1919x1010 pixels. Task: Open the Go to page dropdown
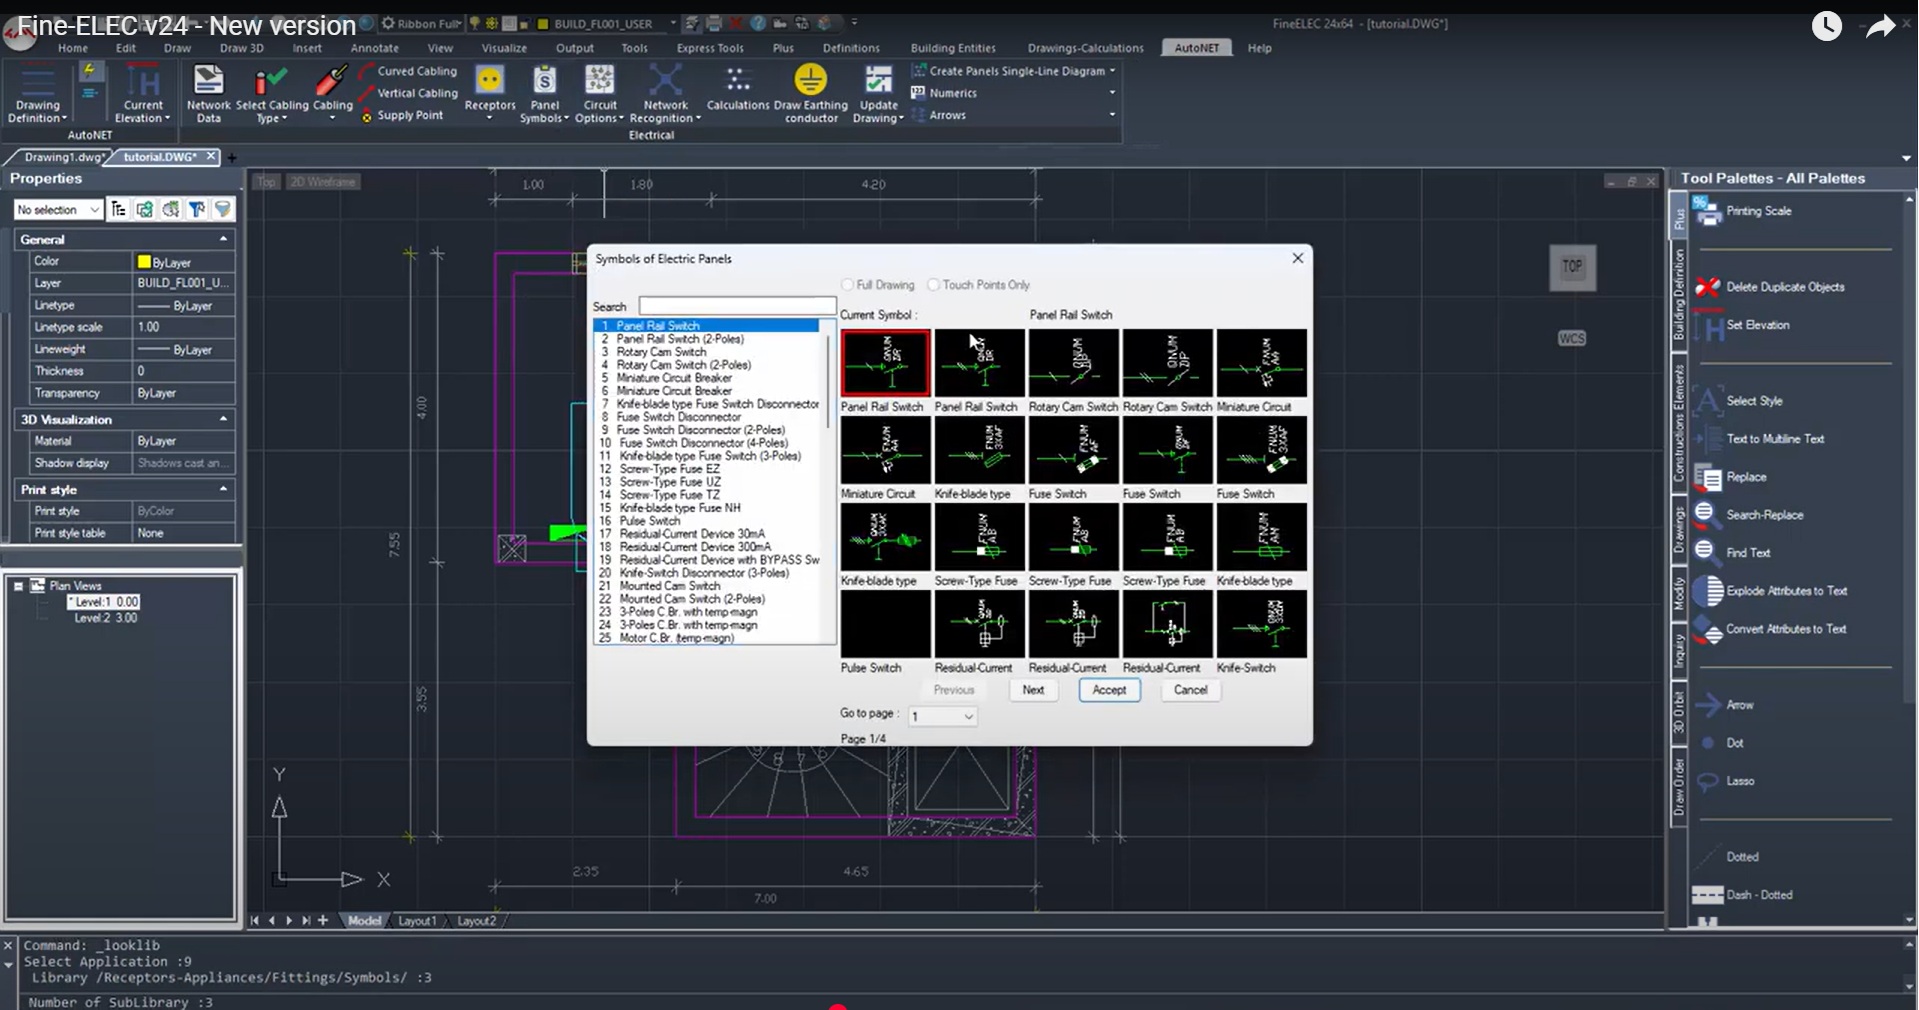click(942, 716)
